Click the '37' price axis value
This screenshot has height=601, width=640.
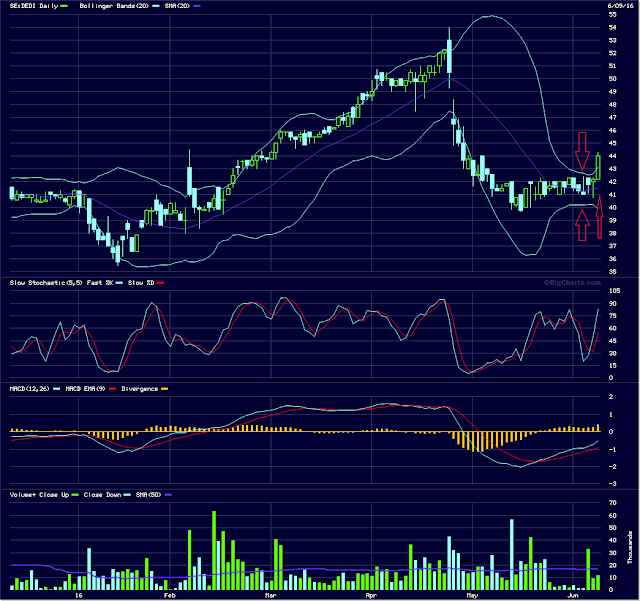click(612, 246)
